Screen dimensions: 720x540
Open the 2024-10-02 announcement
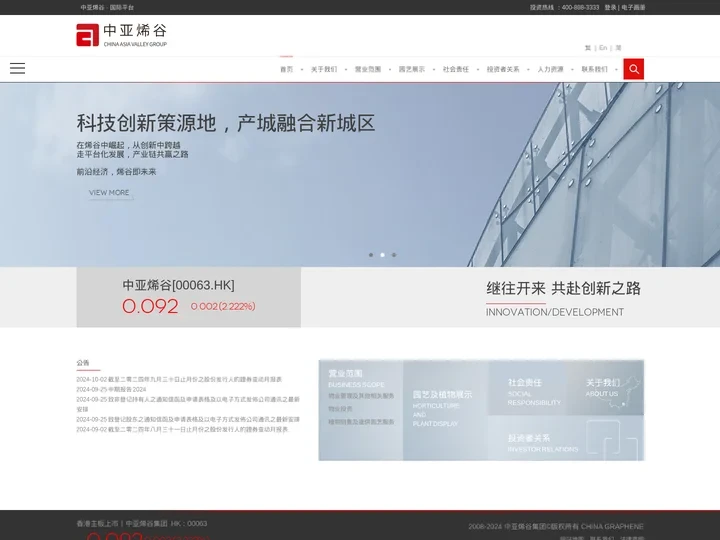[x=179, y=379]
